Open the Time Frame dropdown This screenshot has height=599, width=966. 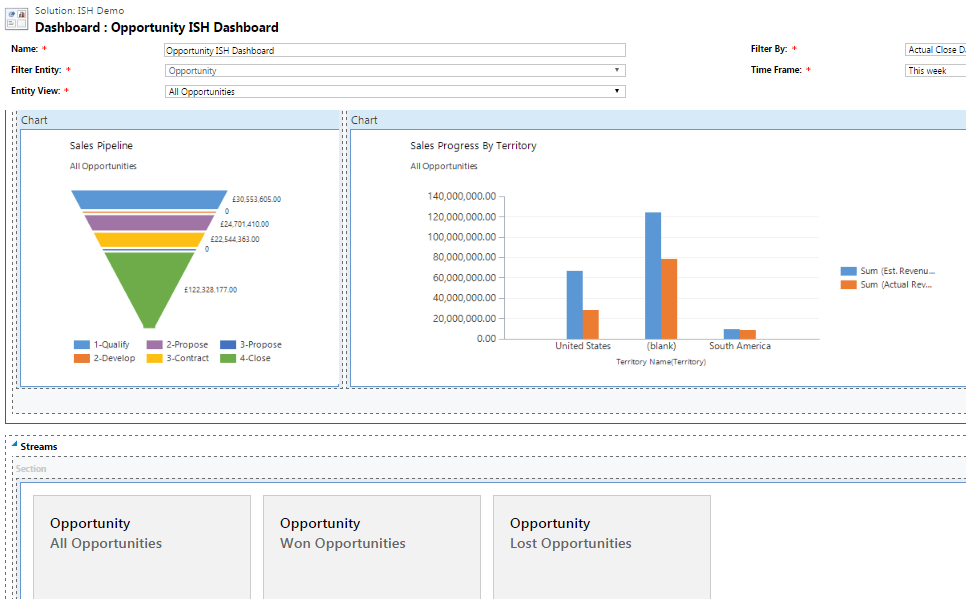(x=935, y=71)
